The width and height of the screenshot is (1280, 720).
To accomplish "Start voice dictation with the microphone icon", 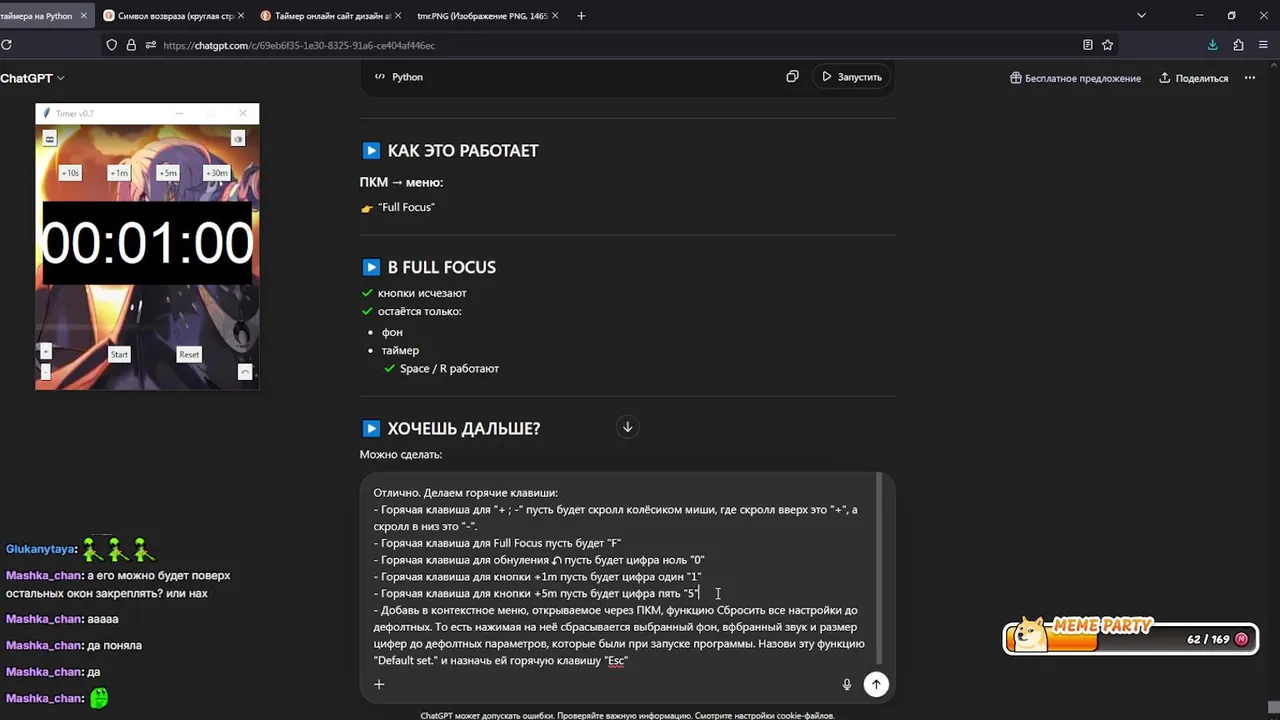I will 847,684.
